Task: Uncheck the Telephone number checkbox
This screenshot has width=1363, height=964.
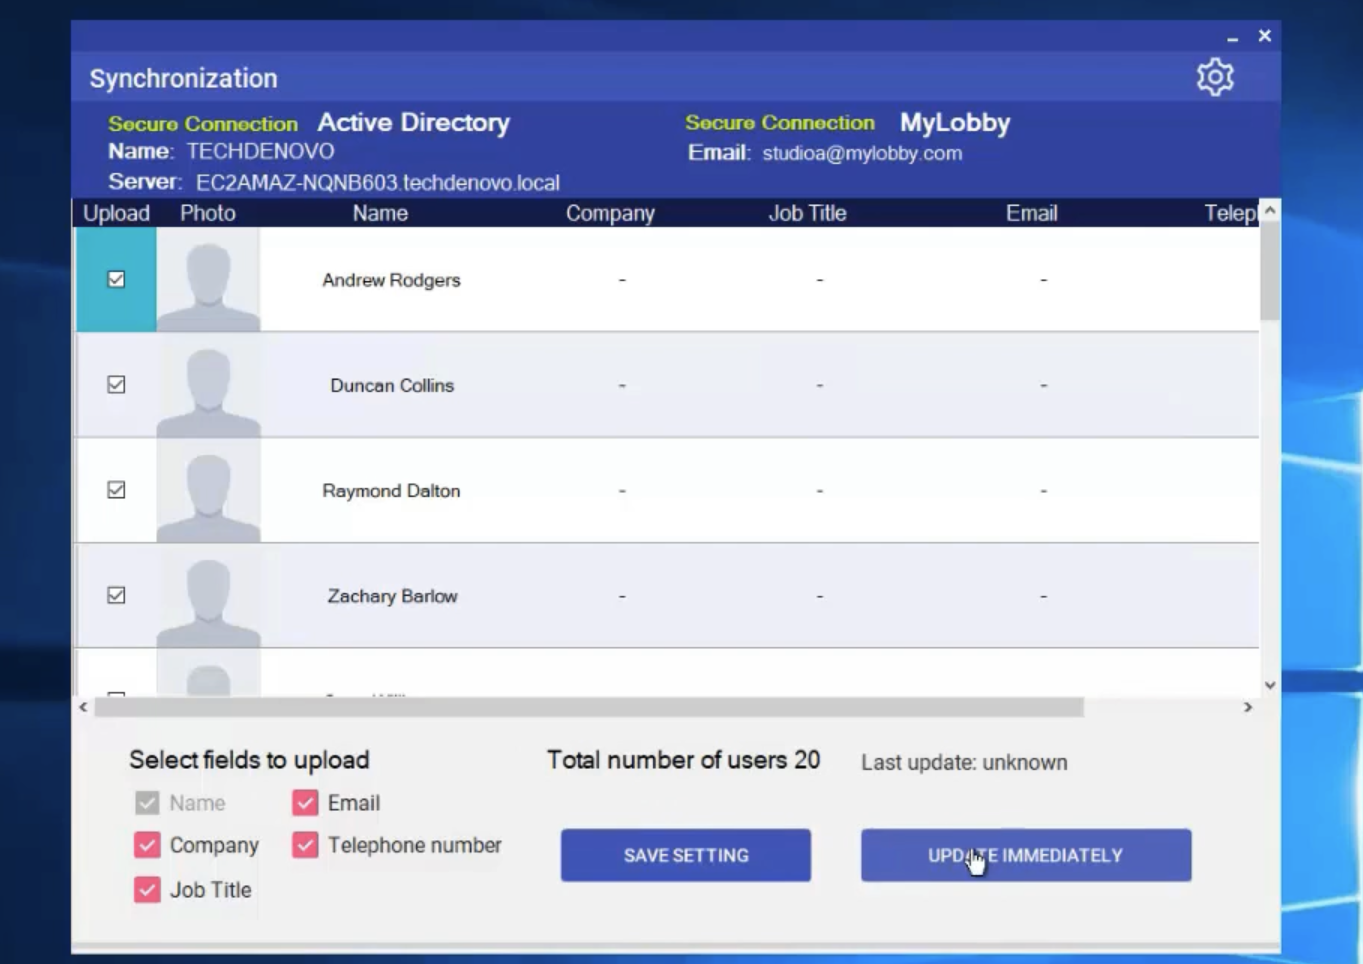Action: click(x=304, y=845)
